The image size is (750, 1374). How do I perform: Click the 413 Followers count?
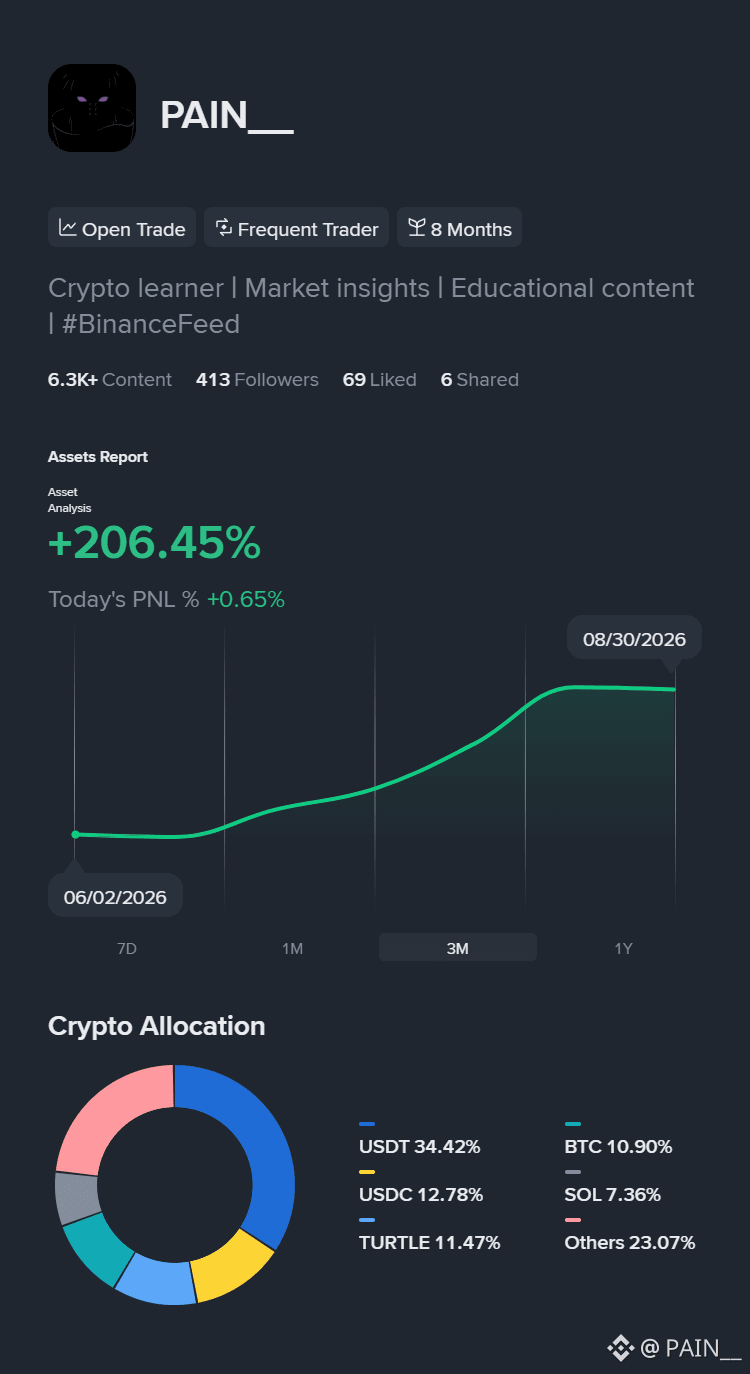[x=257, y=380]
